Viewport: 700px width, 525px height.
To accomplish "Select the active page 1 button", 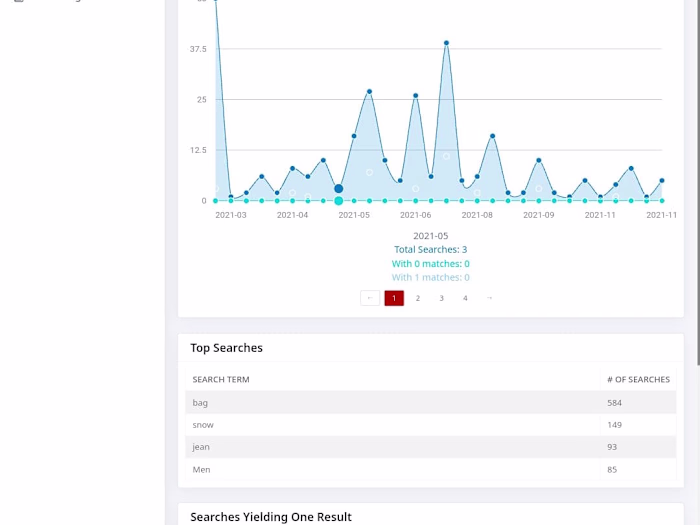I will [x=394, y=298].
